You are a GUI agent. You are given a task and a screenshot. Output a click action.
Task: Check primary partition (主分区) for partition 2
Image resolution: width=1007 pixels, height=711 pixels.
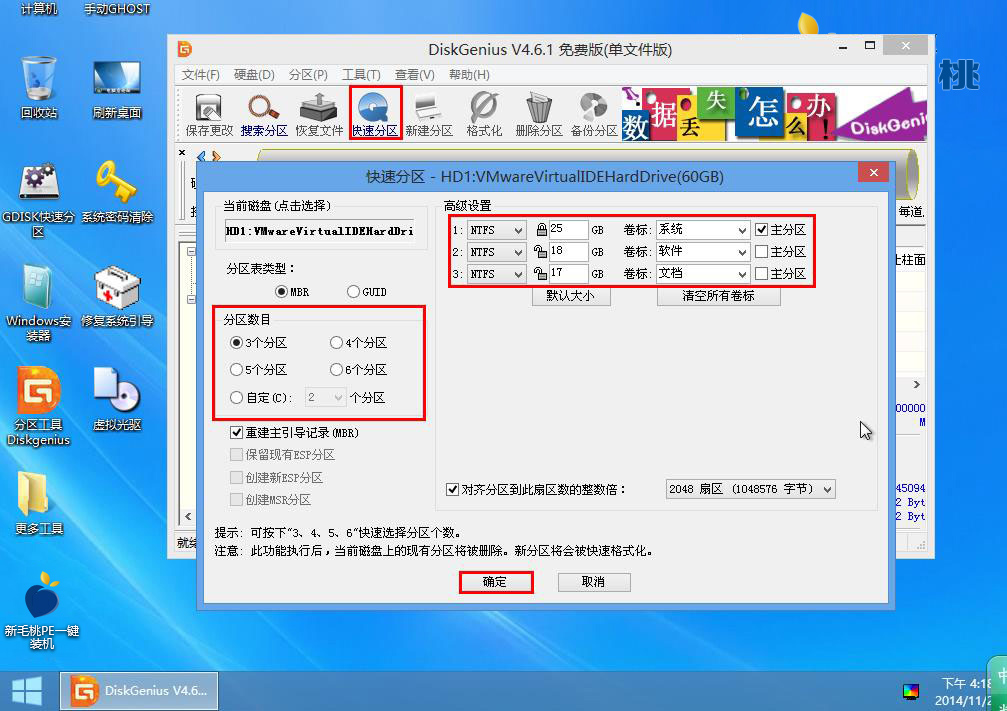coord(762,252)
